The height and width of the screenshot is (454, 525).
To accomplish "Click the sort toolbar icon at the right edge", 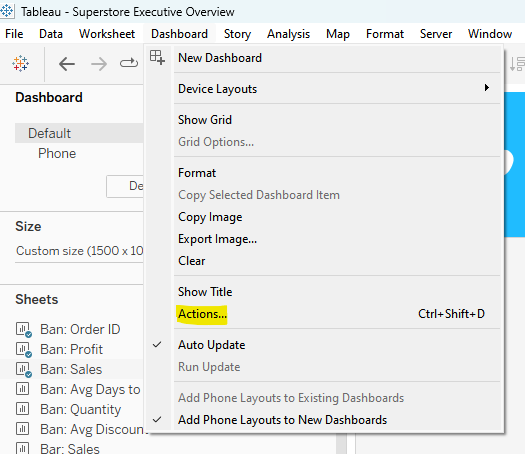I will click(517, 64).
